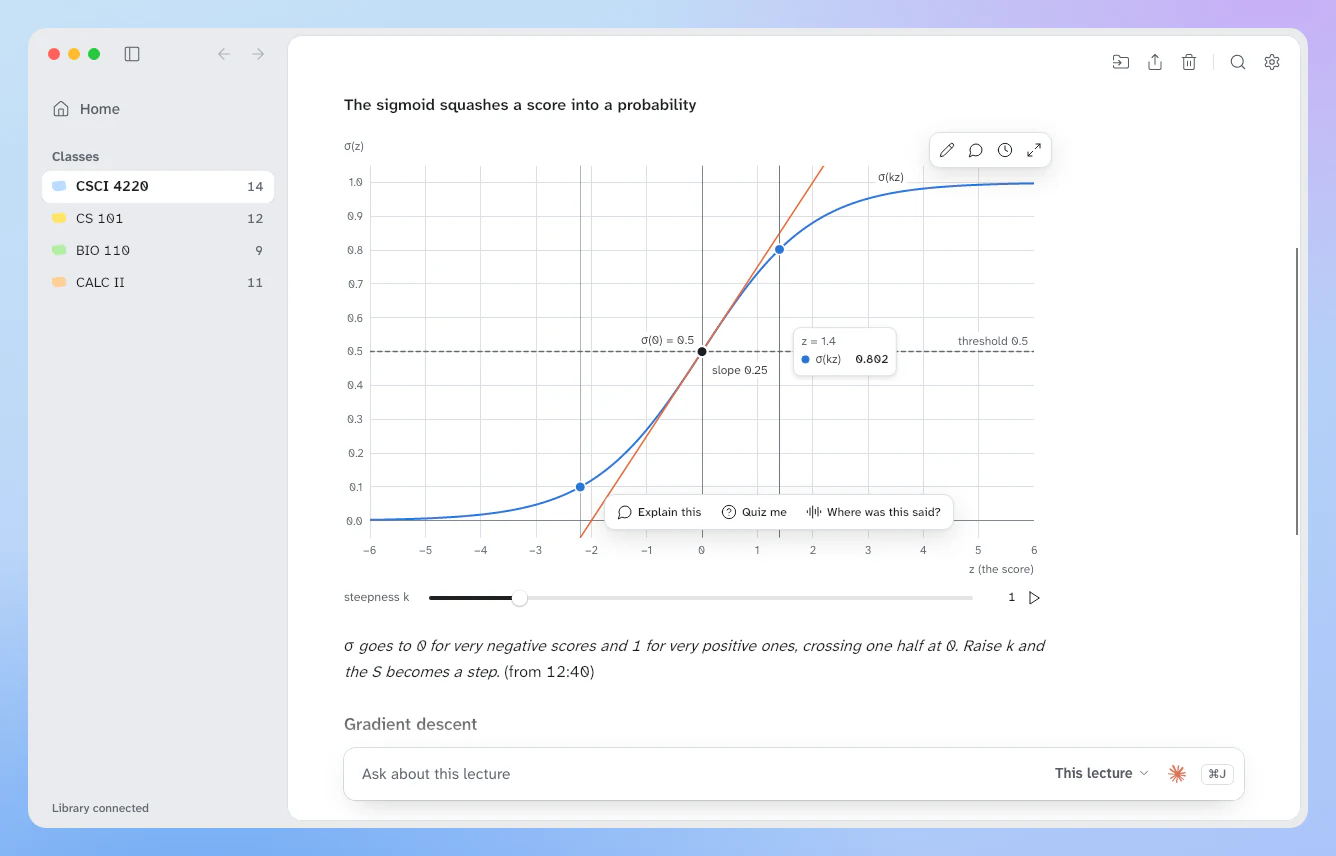Image resolution: width=1336 pixels, height=856 pixels.
Task: Click the page's vertical scrollbar
Action: tap(1297, 390)
